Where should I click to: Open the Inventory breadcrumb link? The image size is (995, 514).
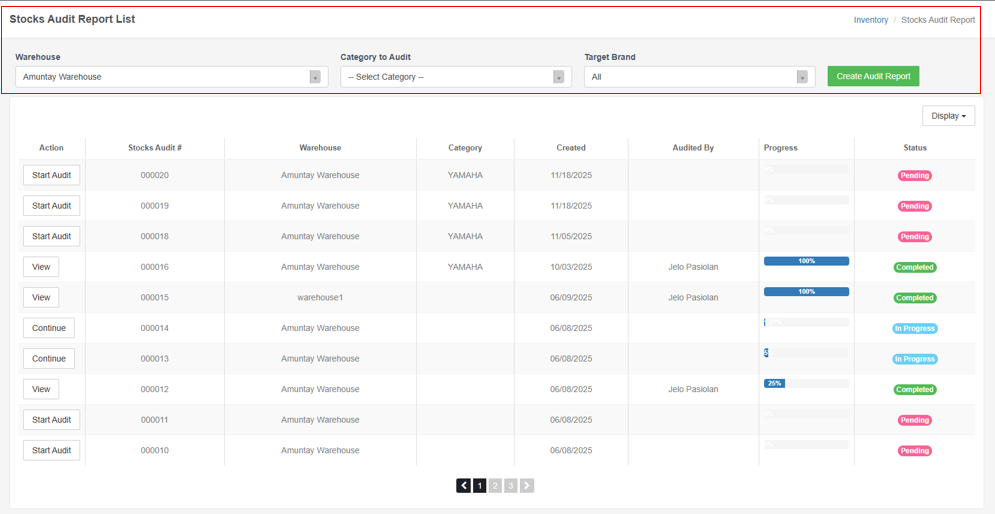pyautogui.click(x=870, y=20)
